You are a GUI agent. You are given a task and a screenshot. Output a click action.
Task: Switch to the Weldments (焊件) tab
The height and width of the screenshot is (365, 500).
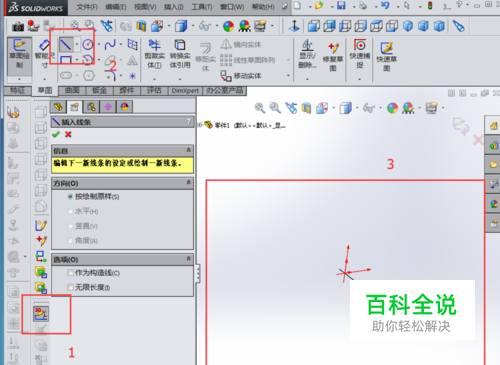pos(127,90)
